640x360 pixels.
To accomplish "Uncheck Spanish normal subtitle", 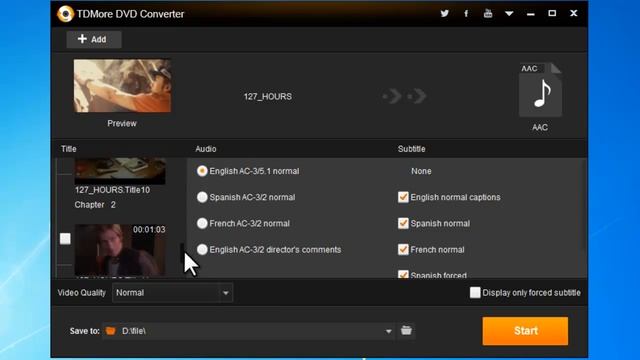I will (403, 223).
